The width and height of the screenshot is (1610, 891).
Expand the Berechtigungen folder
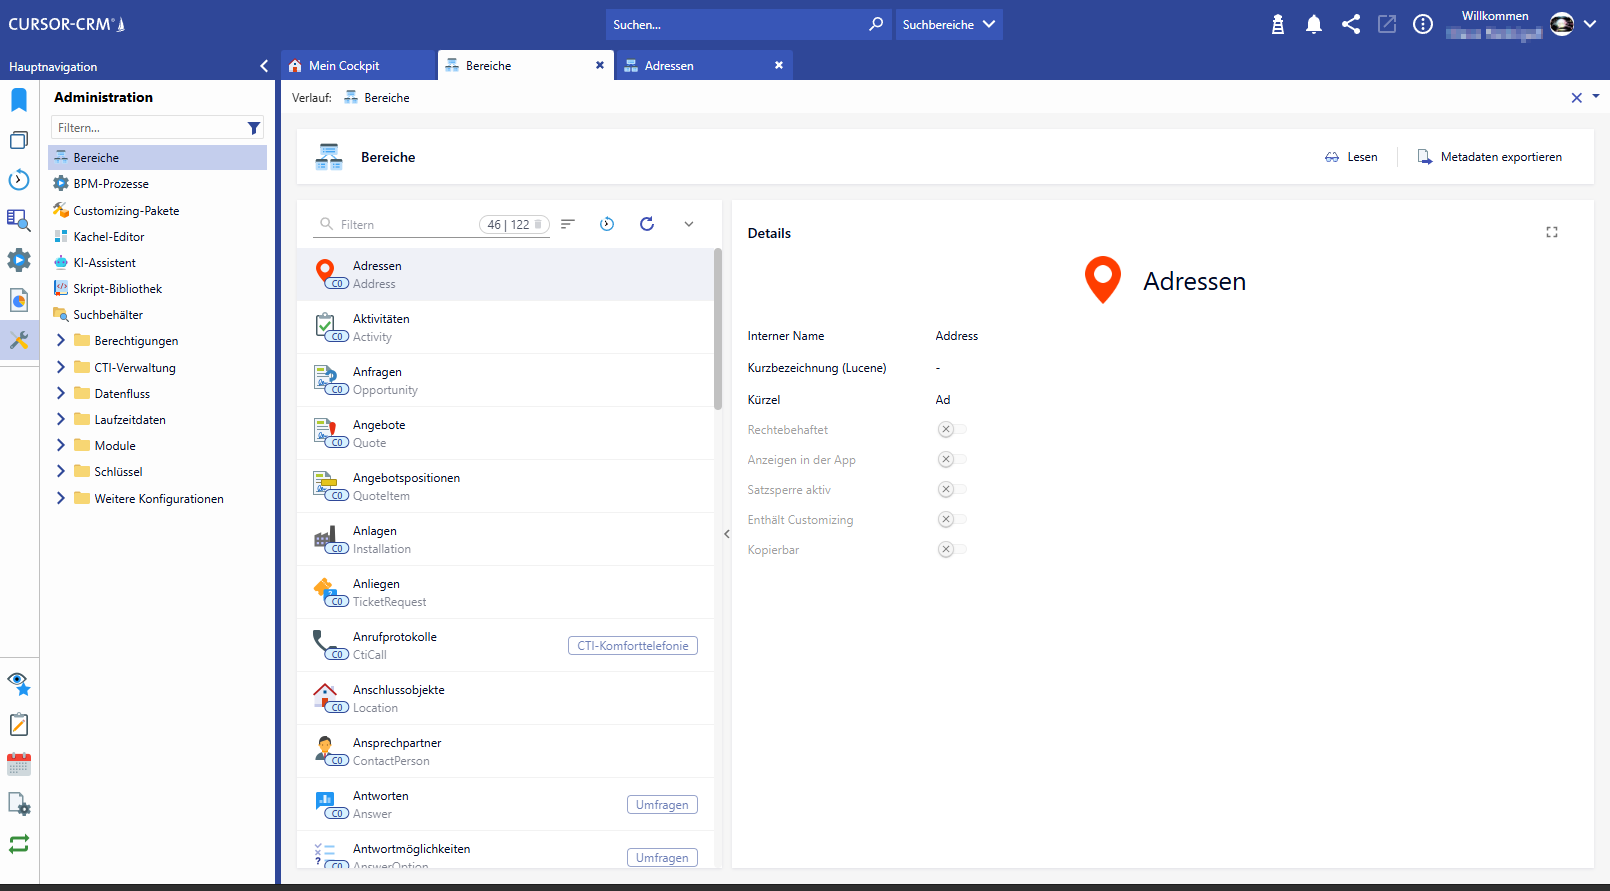tap(61, 341)
